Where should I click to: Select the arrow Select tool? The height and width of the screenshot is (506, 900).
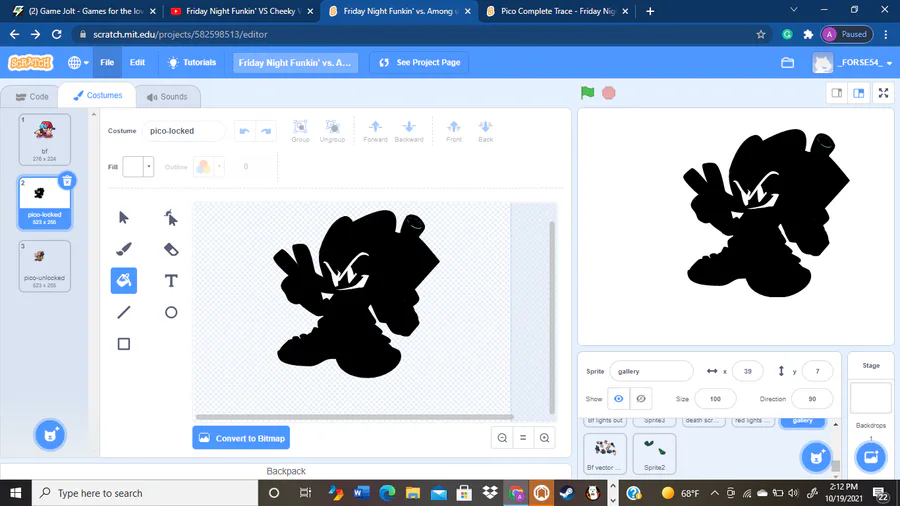(123, 218)
